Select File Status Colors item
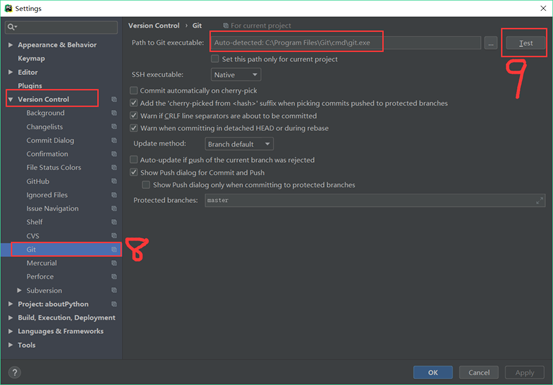Viewport: 553px width, 385px height. point(54,167)
